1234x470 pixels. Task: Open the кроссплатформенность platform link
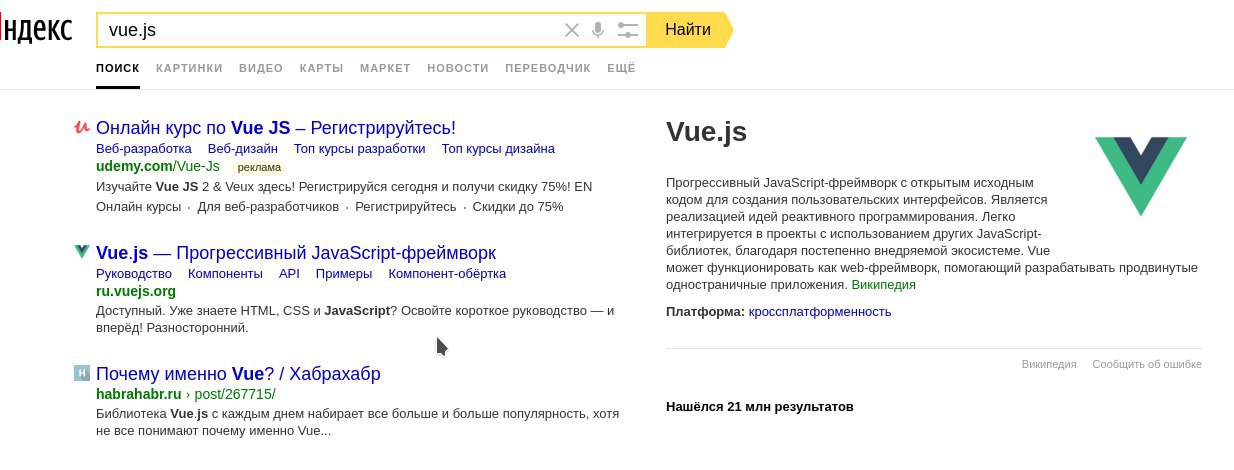[x=820, y=312]
